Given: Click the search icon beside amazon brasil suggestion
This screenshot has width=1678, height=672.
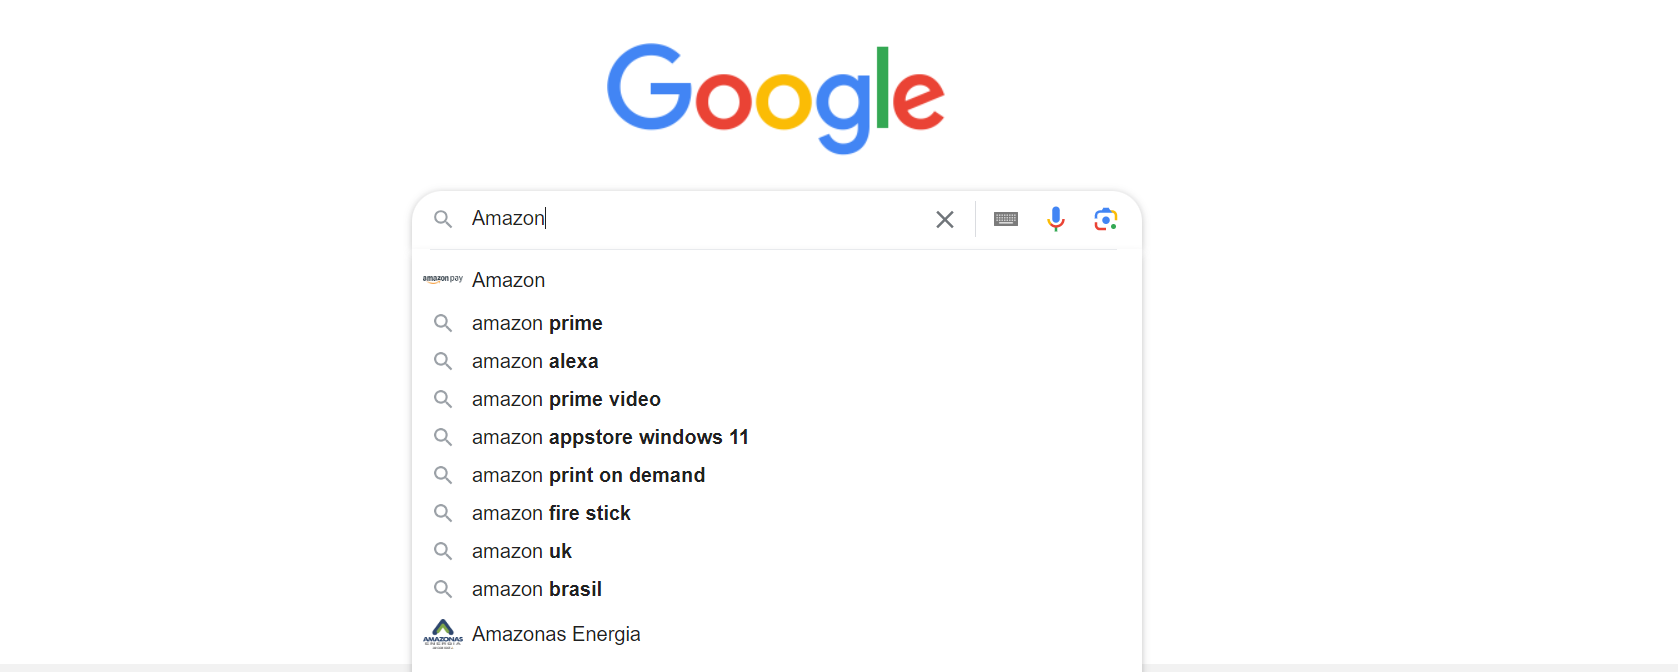Looking at the screenshot, I should click(443, 589).
